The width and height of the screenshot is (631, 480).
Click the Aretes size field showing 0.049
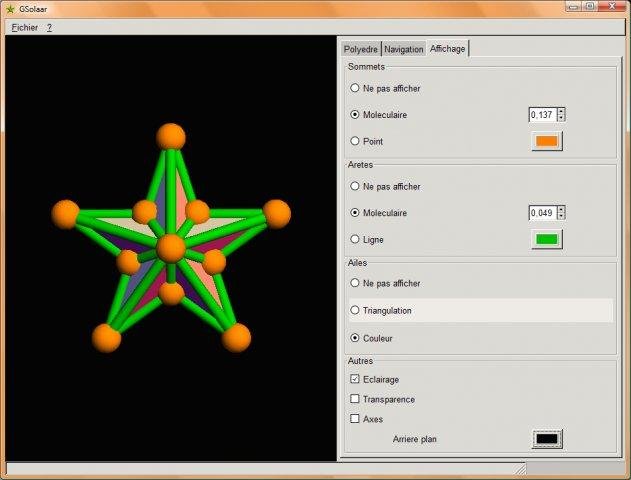542,213
